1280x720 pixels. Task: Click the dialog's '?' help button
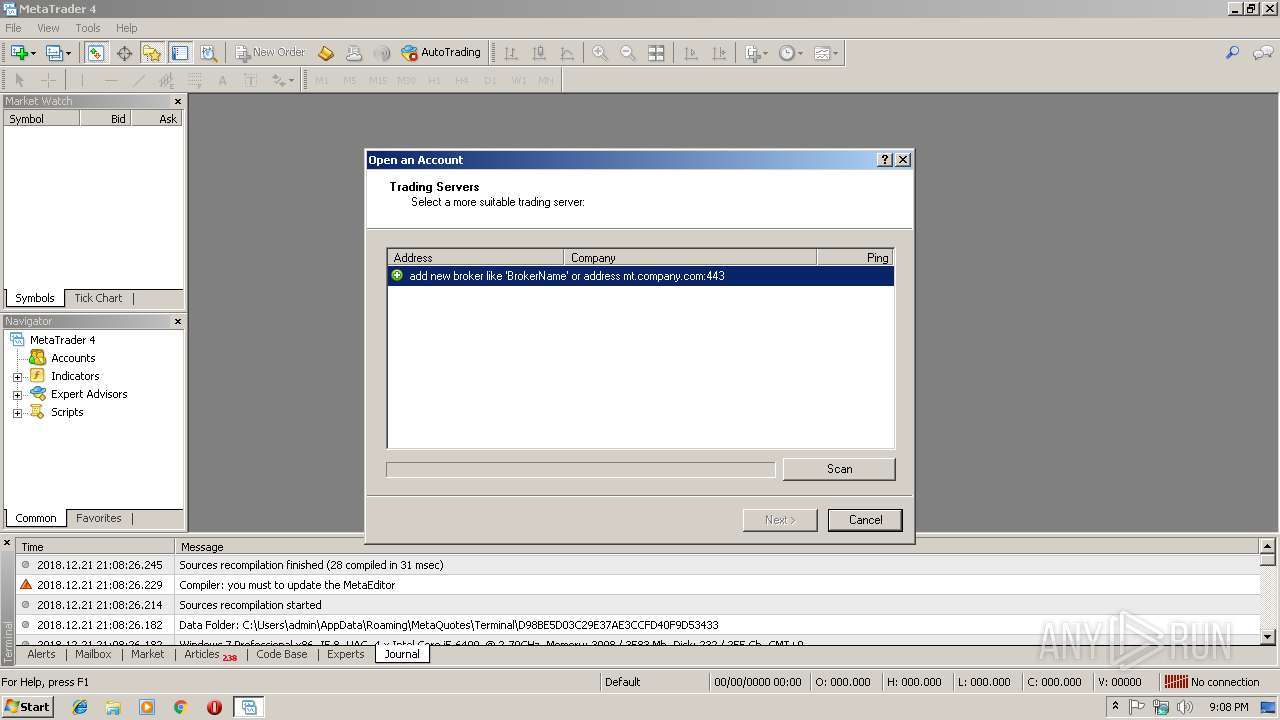[885, 160]
